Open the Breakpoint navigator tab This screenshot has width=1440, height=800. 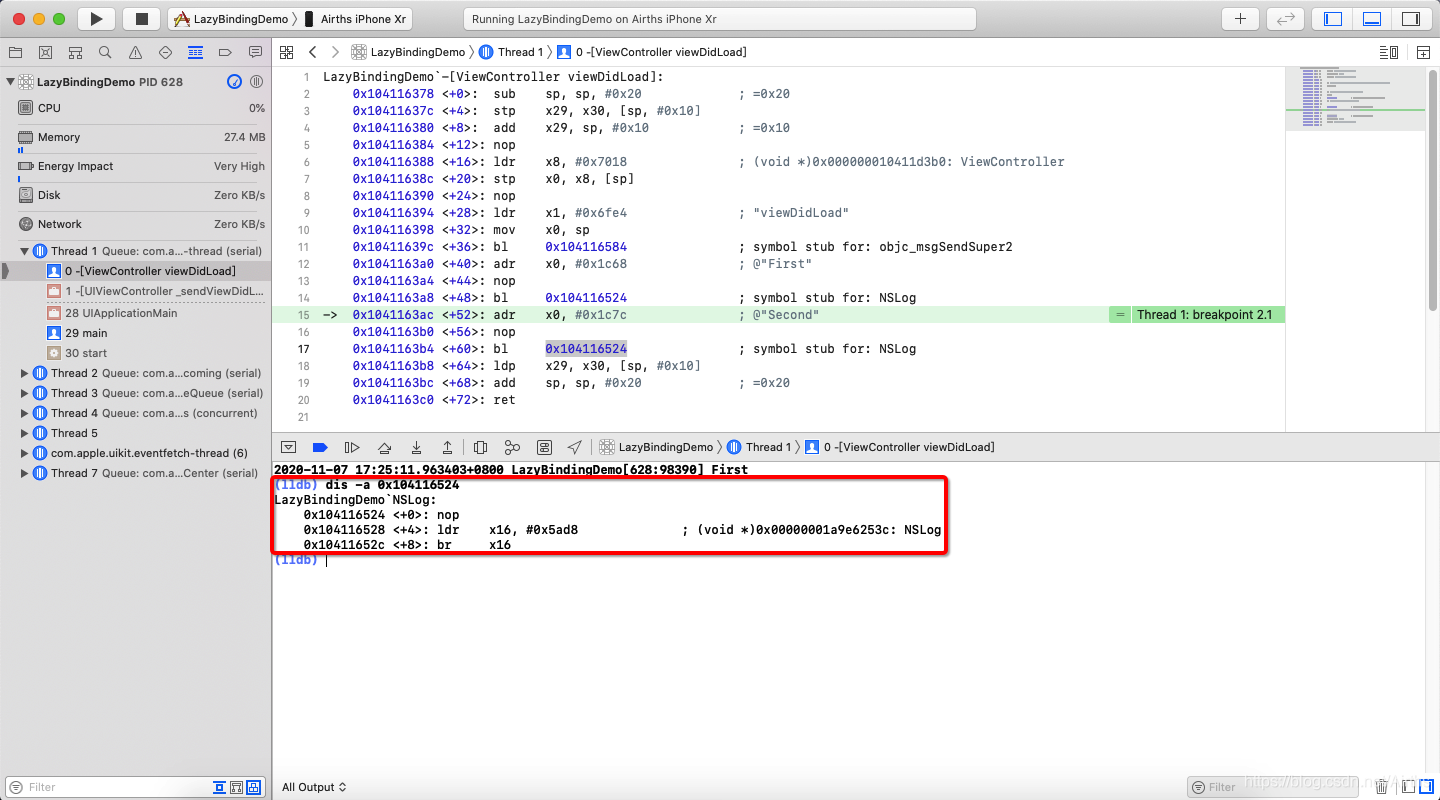pyautogui.click(x=225, y=52)
